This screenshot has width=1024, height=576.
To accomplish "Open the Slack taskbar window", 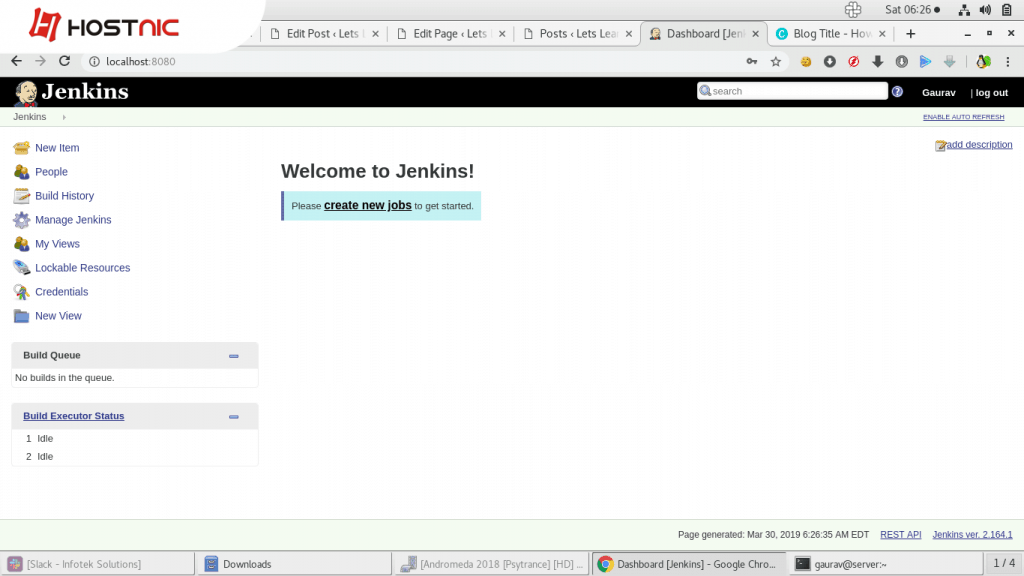I will click(x=98, y=564).
